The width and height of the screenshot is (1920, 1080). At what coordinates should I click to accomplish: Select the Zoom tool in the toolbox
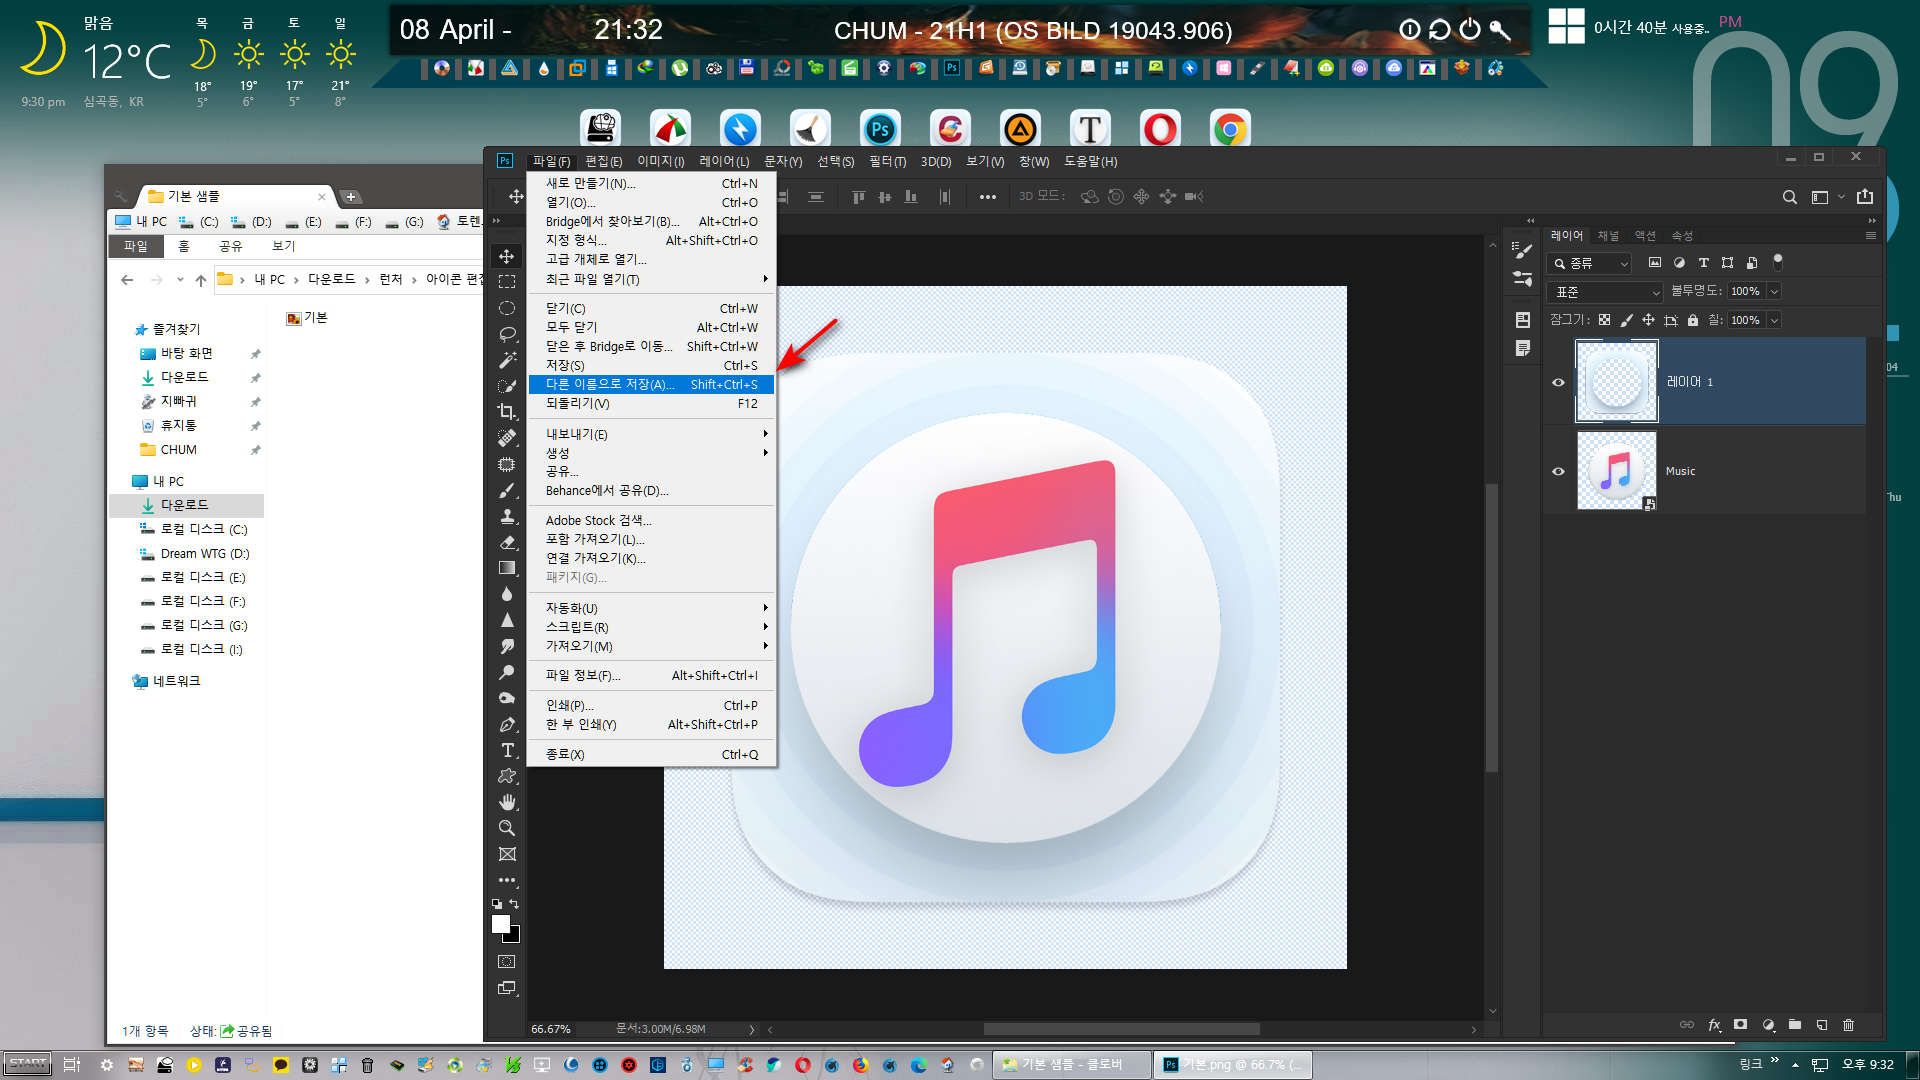click(x=507, y=828)
